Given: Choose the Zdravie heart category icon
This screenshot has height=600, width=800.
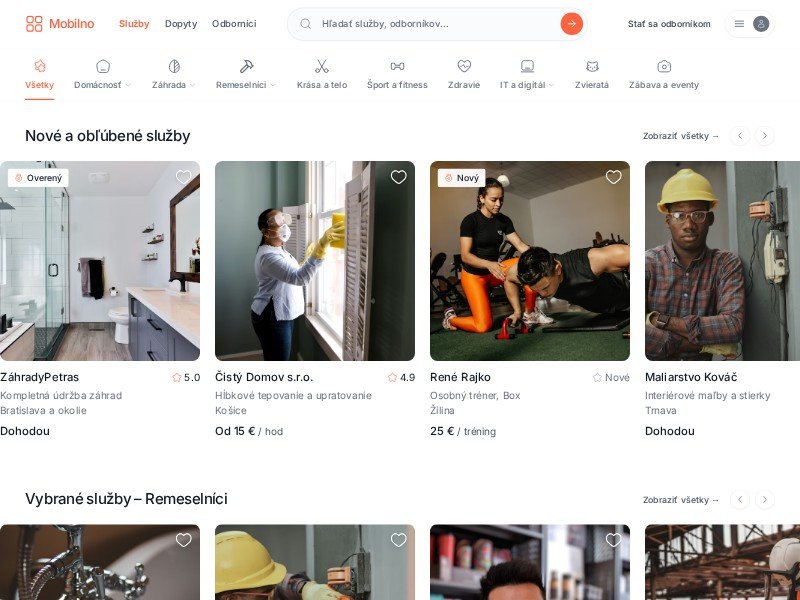Looking at the screenshot, I should coord(464,67).
